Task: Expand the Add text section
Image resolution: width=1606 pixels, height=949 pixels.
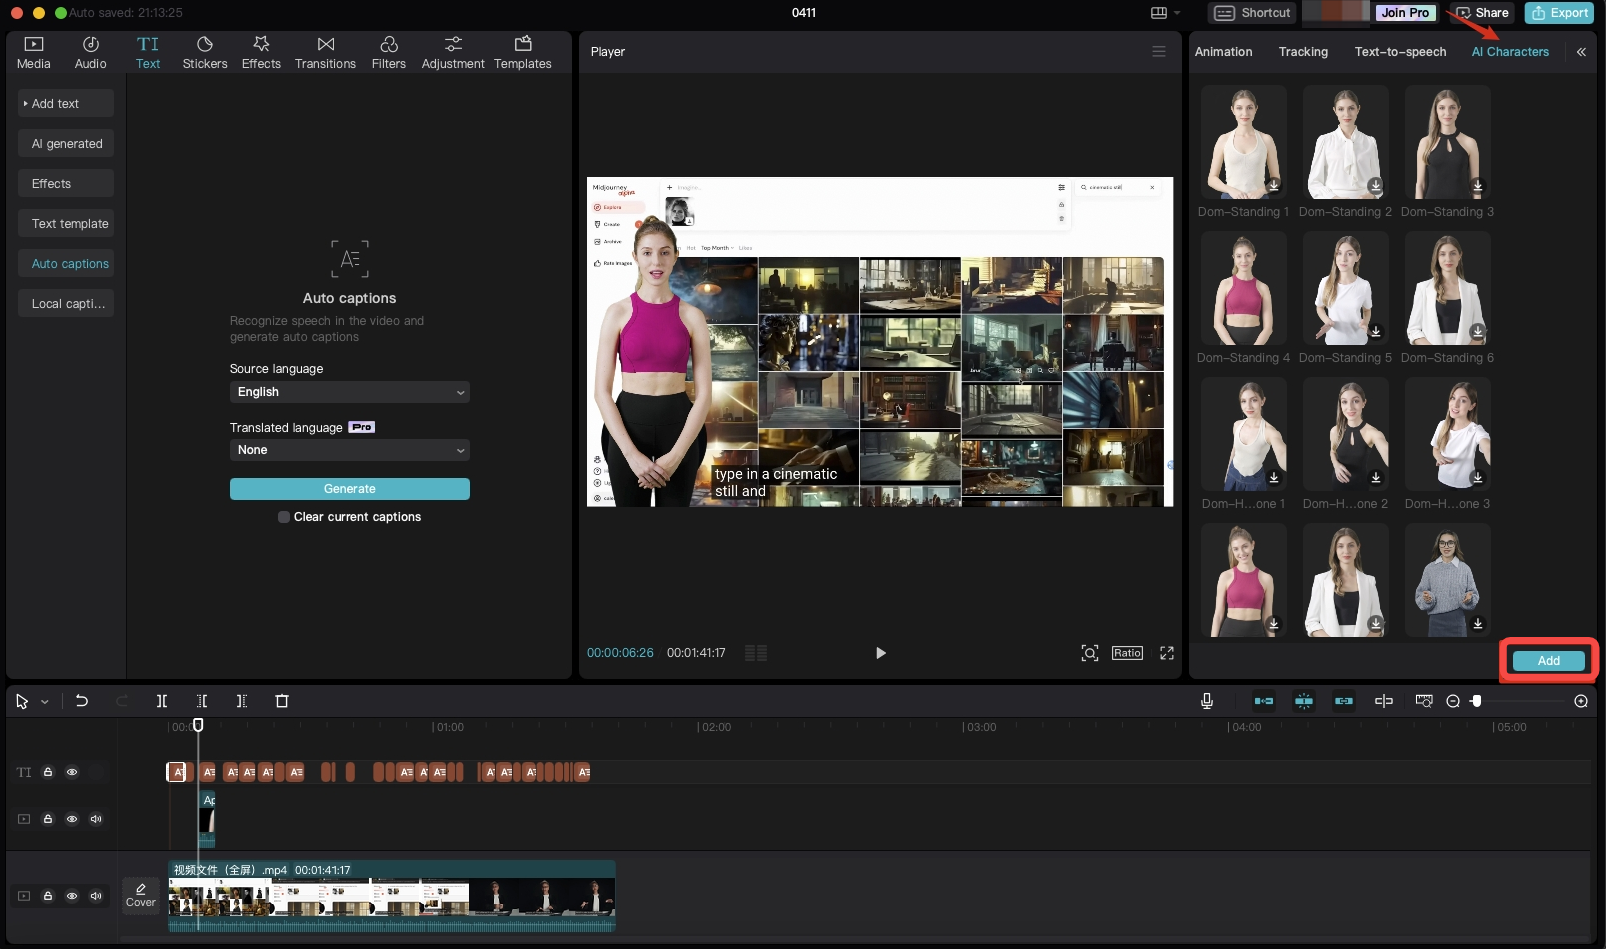Action: pos(65,104)
